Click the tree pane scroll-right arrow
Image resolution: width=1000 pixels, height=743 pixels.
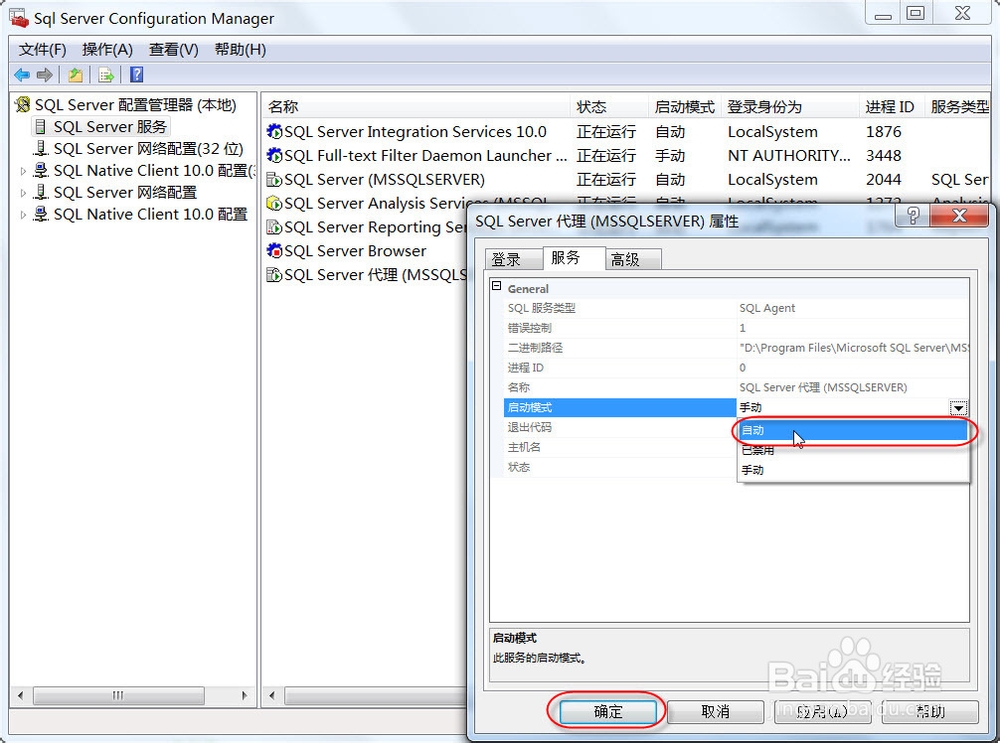click(244, 695)
